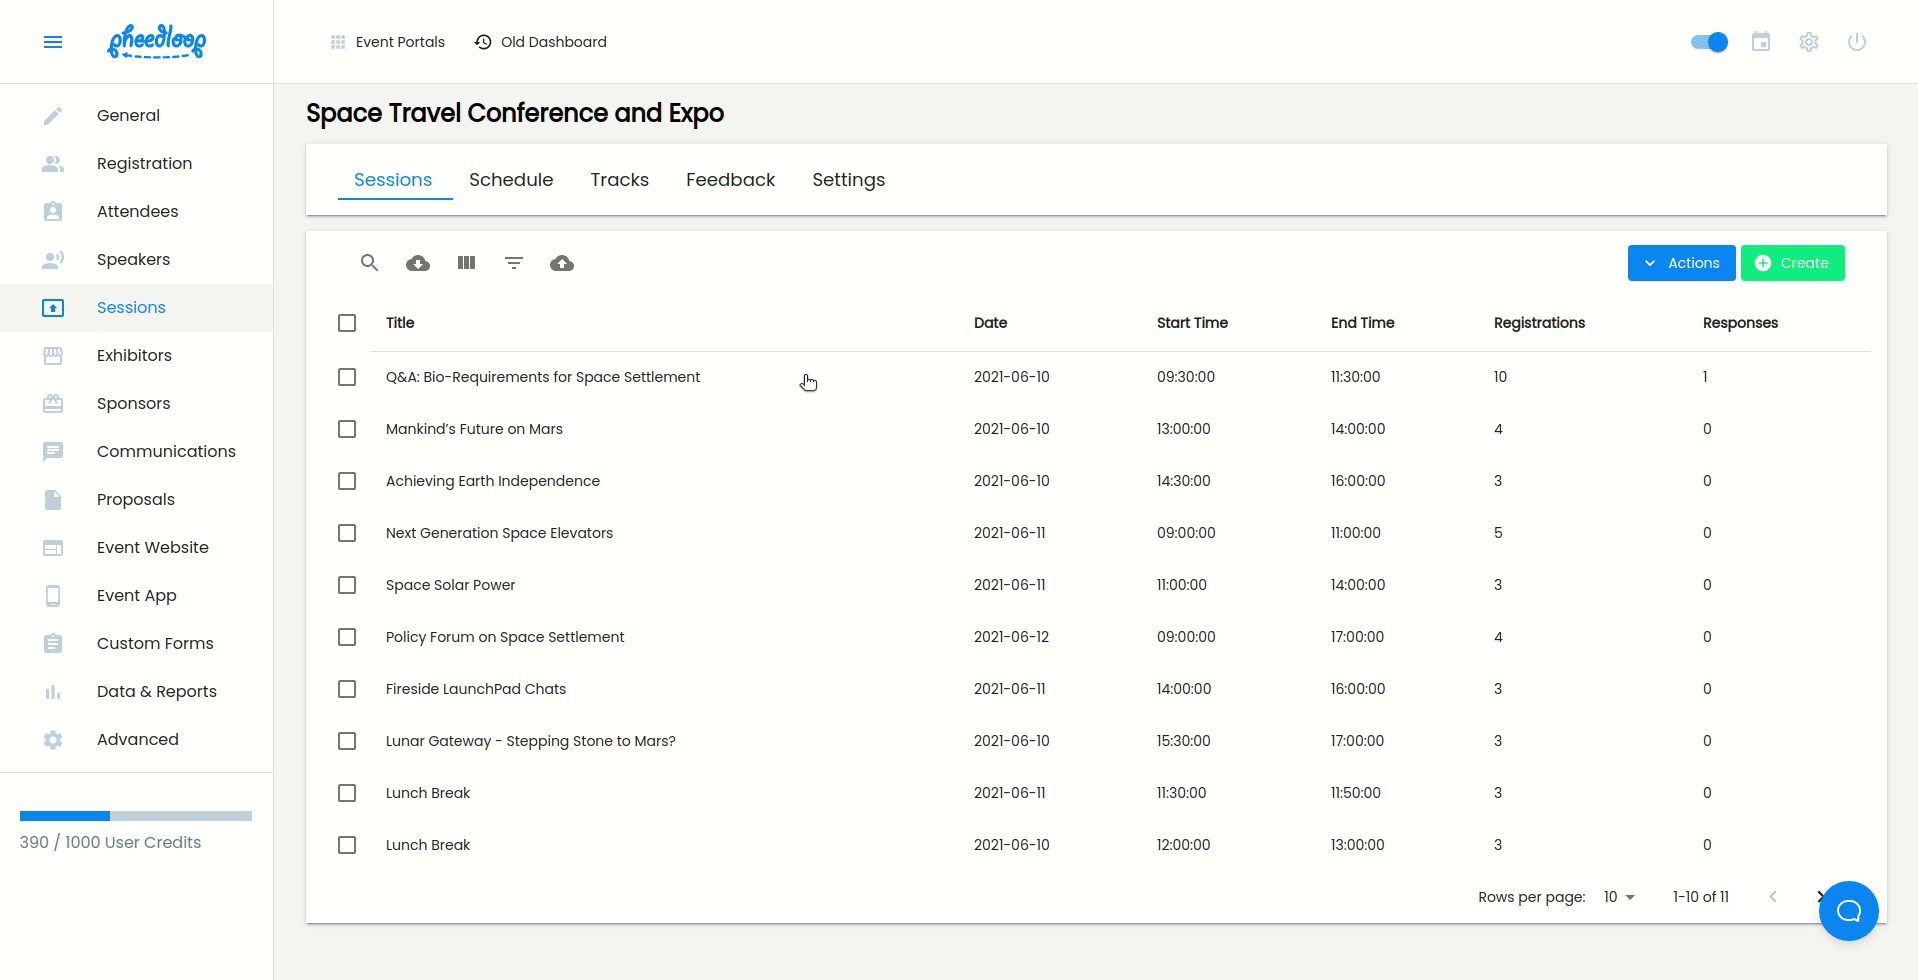Open the view columns icon
This screenshot has width=1918, height=980.
tap(466, 263)
